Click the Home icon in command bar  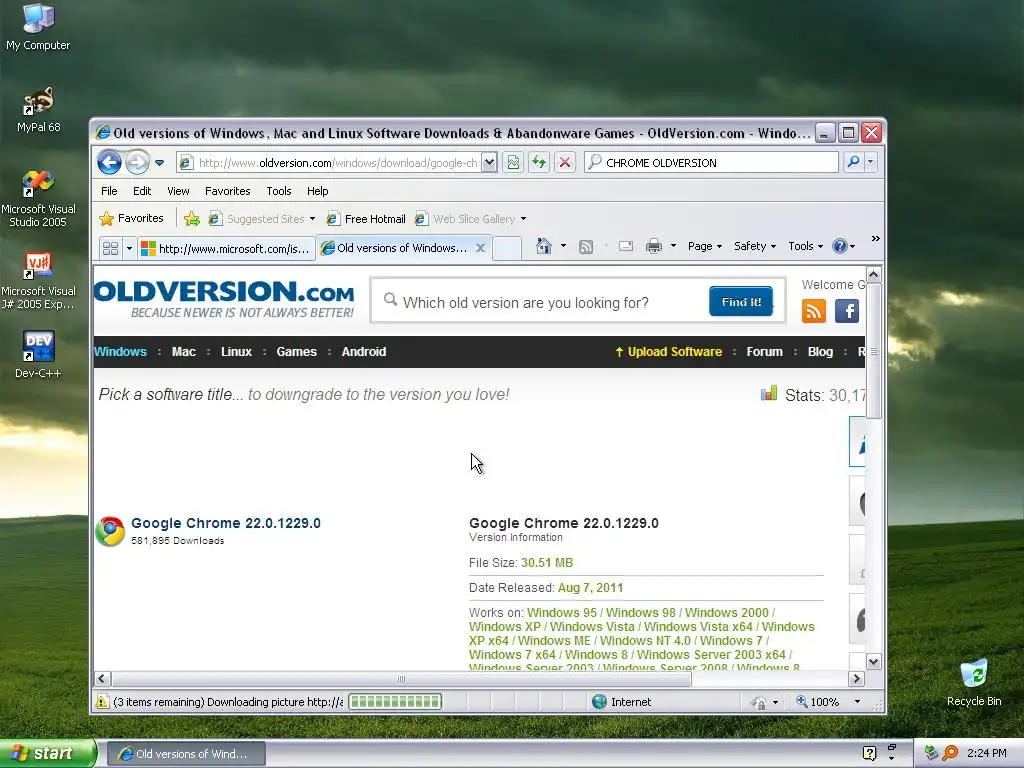[543, 246]
